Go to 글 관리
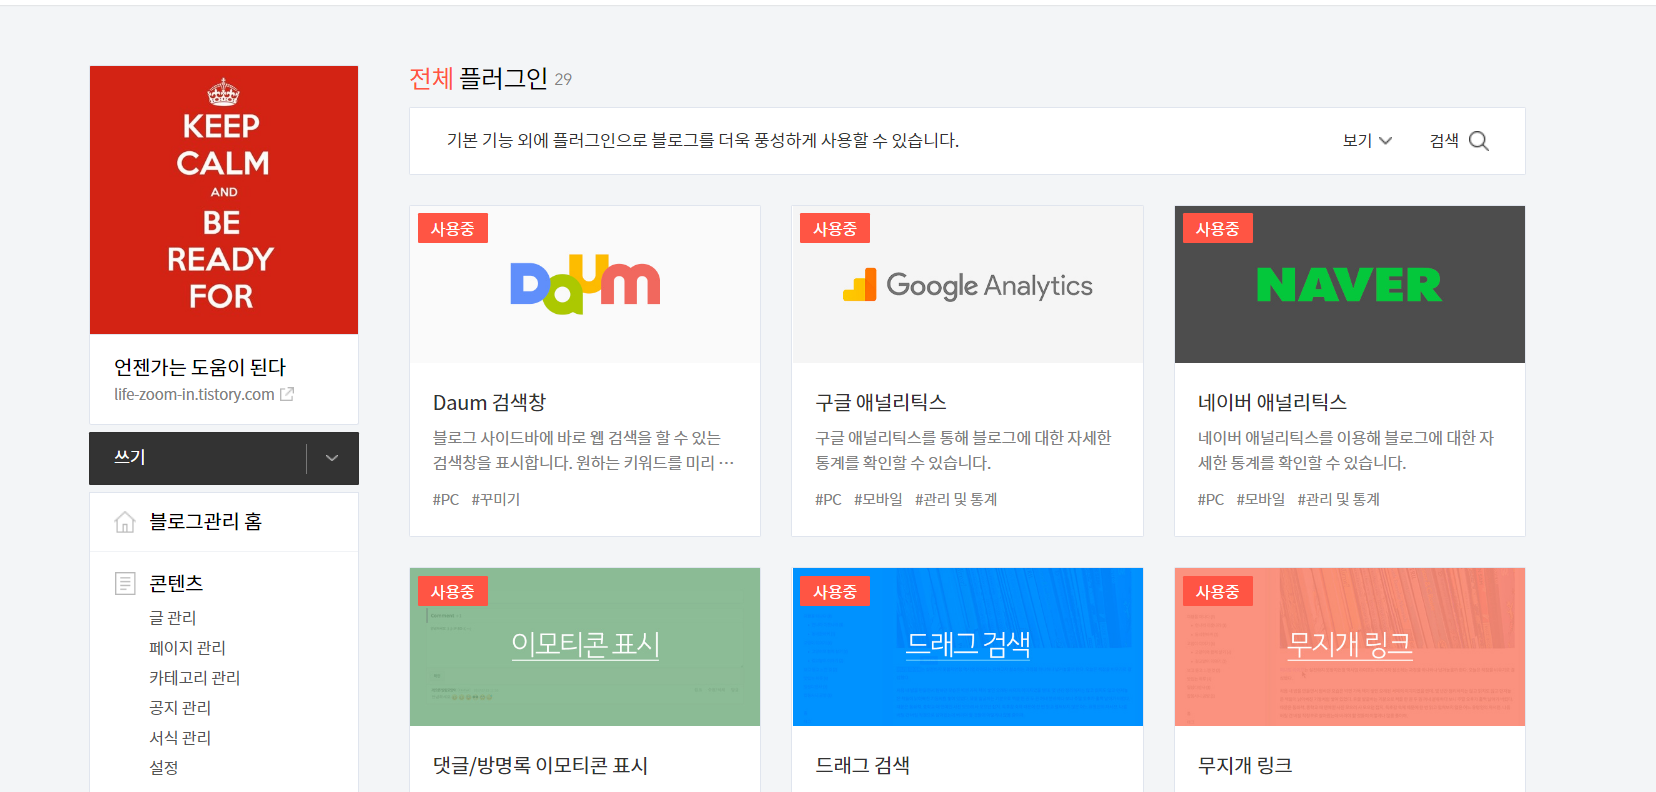 pyautogui.click(x=172, y=618)
